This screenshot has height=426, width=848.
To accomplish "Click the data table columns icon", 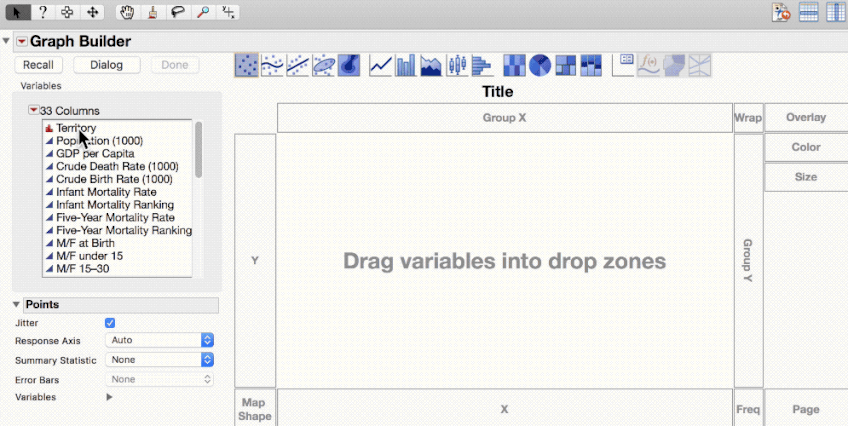I will (836, 12).
